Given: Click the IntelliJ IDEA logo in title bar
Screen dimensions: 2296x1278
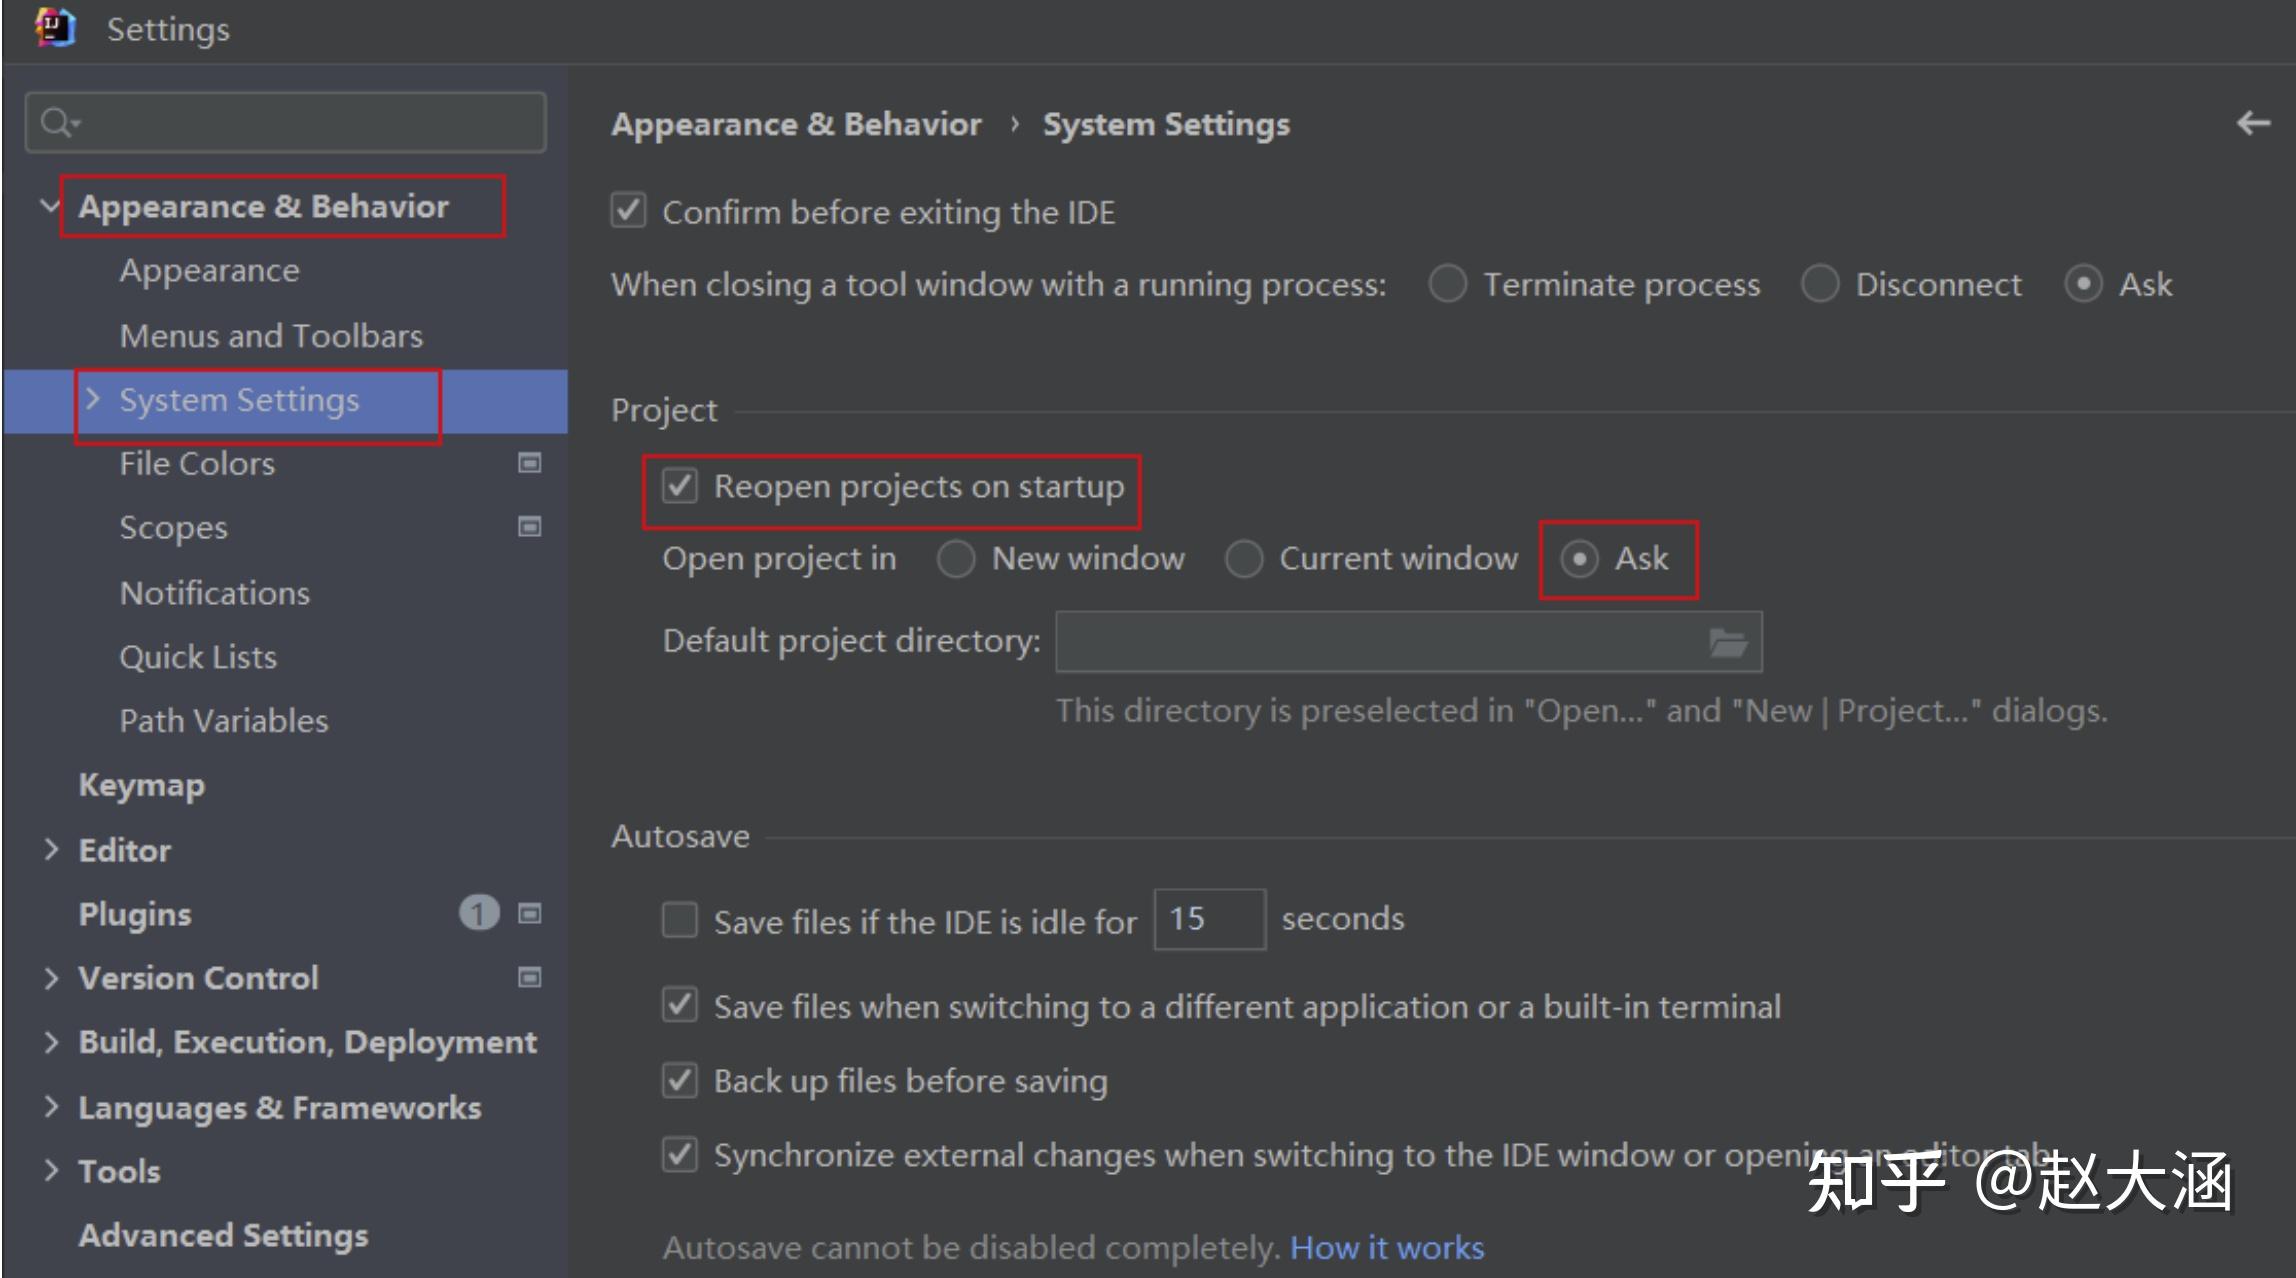Looking at the screenshot, I should tap(54, 28).
